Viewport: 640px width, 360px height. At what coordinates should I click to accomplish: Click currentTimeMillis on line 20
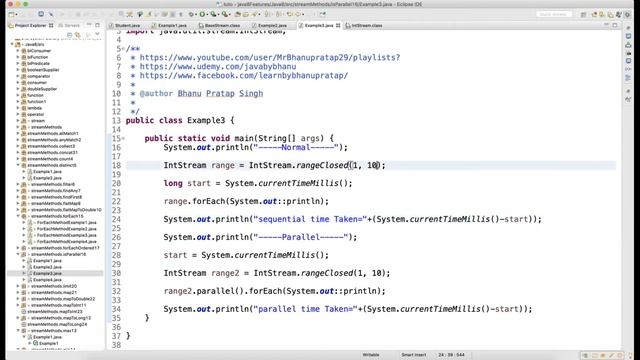pos(300,183)
